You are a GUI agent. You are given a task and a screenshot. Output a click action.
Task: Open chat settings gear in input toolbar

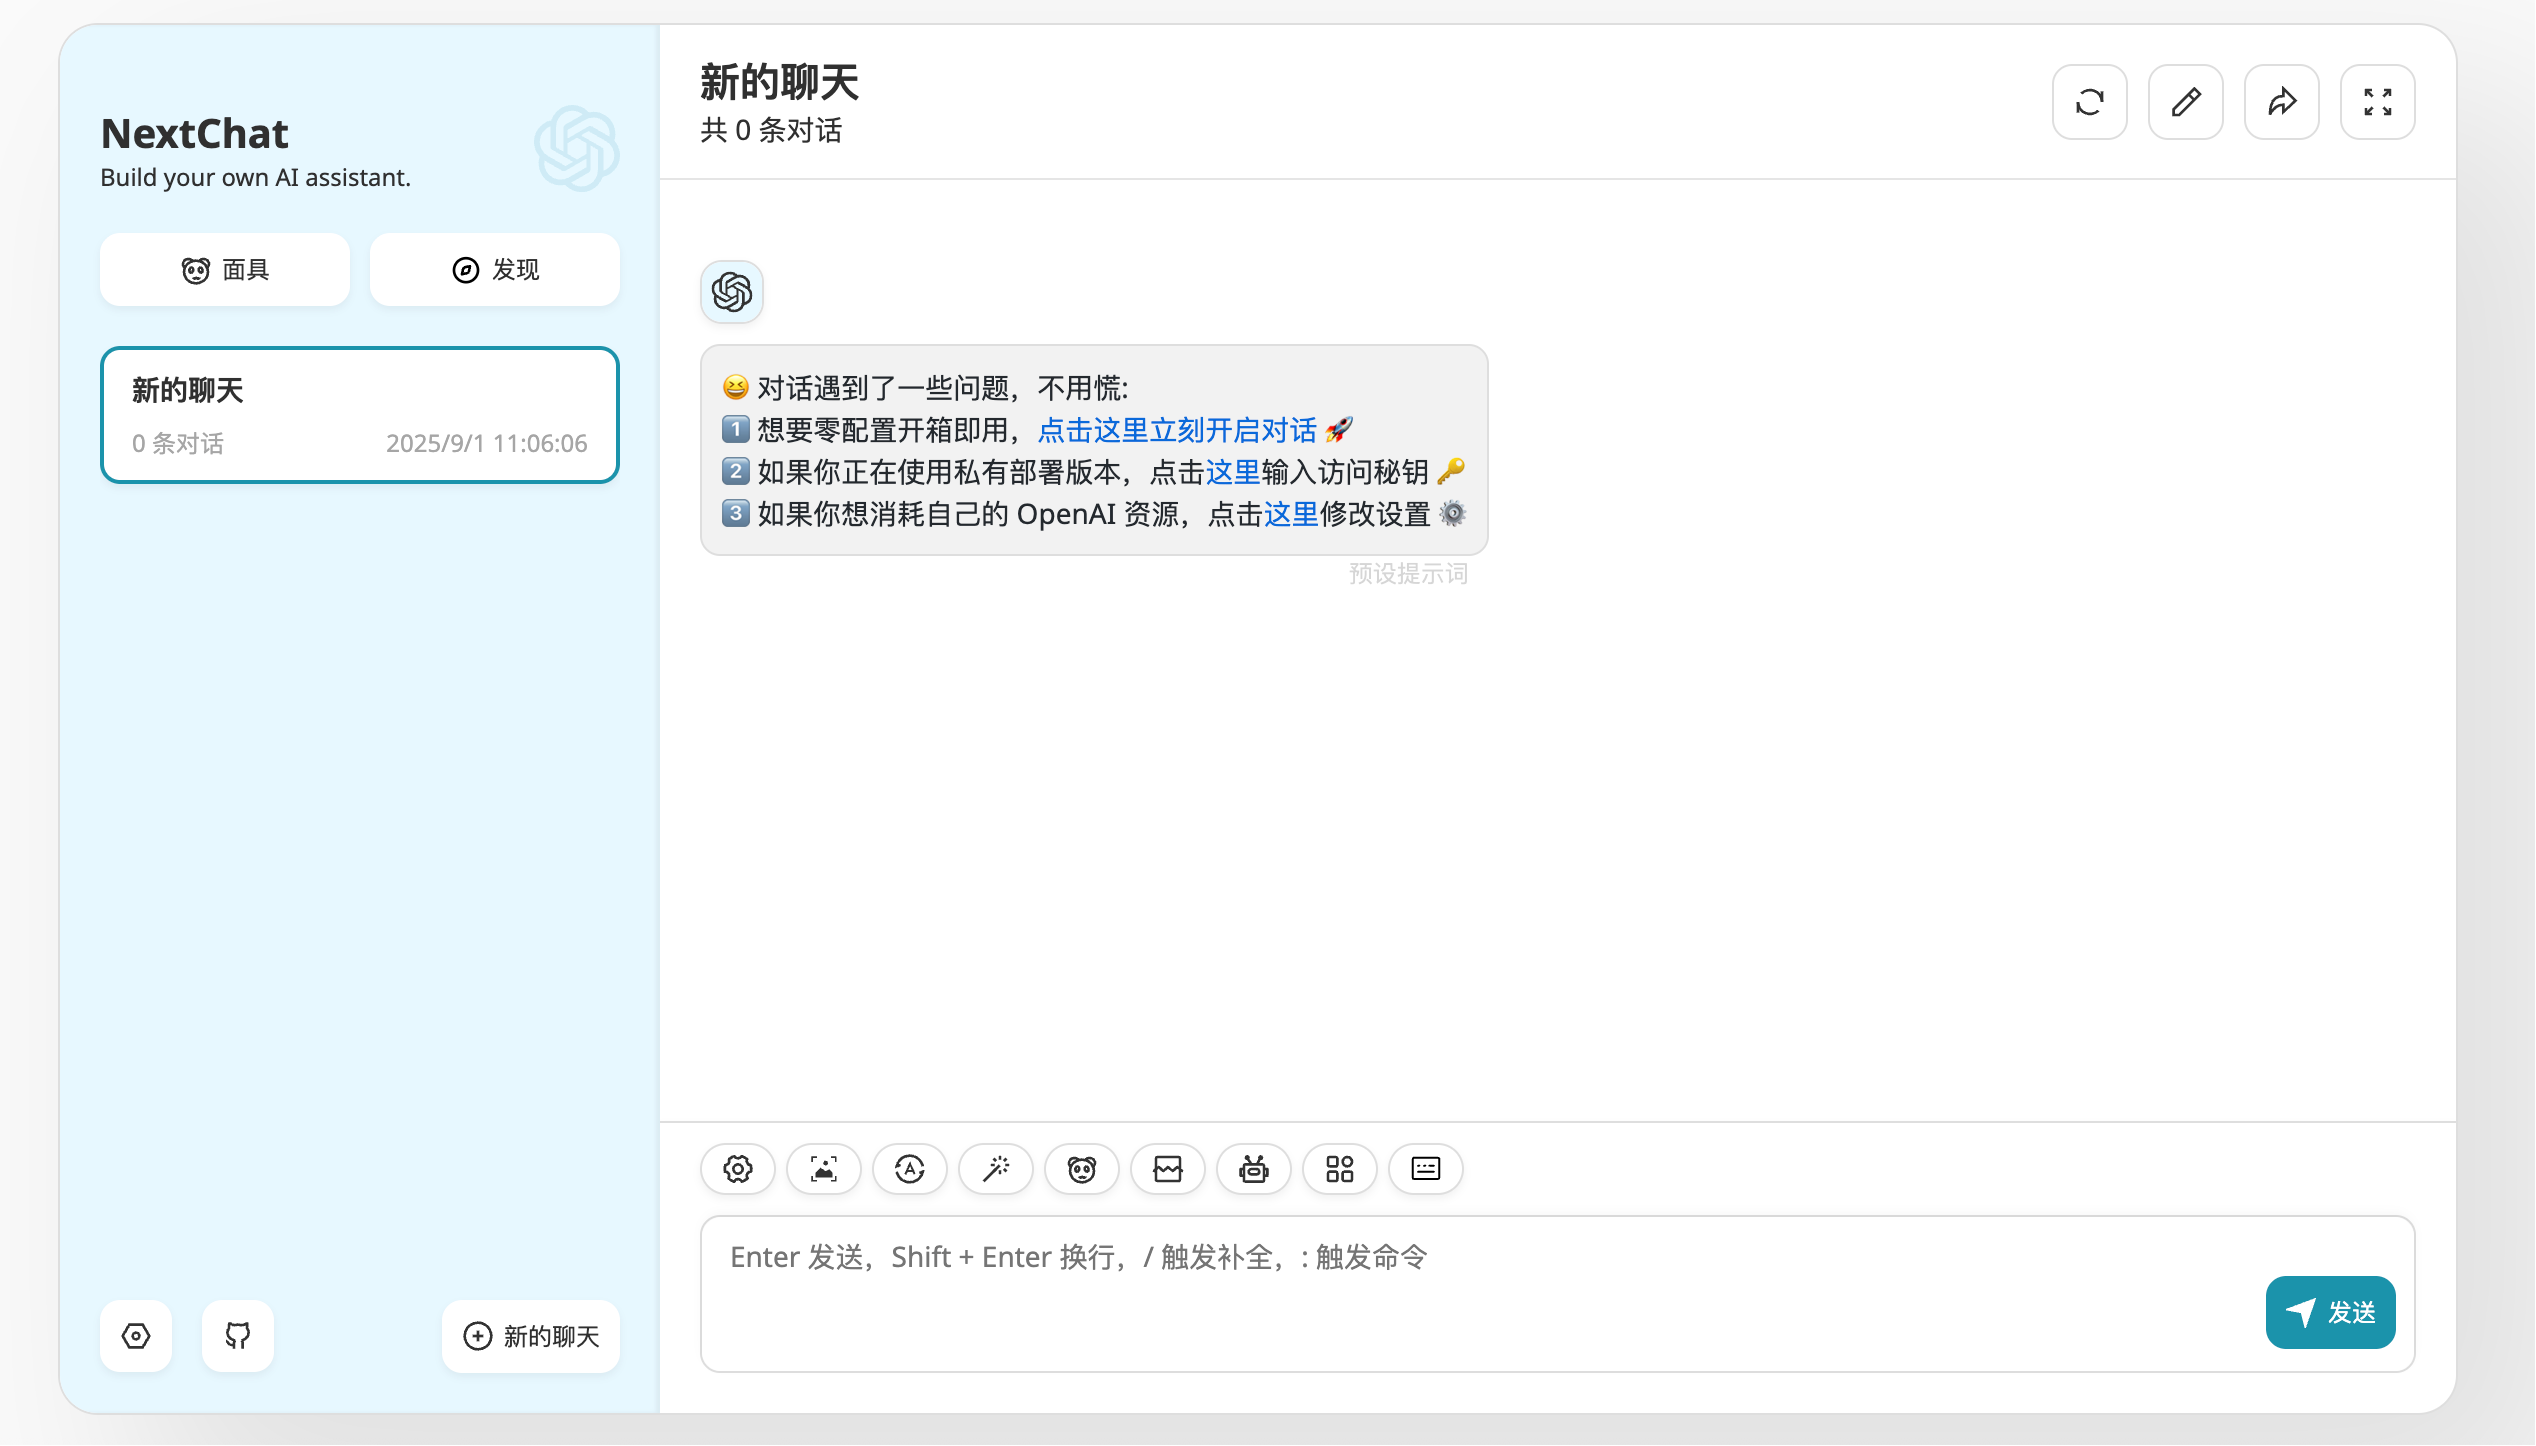click(738, 1169)
